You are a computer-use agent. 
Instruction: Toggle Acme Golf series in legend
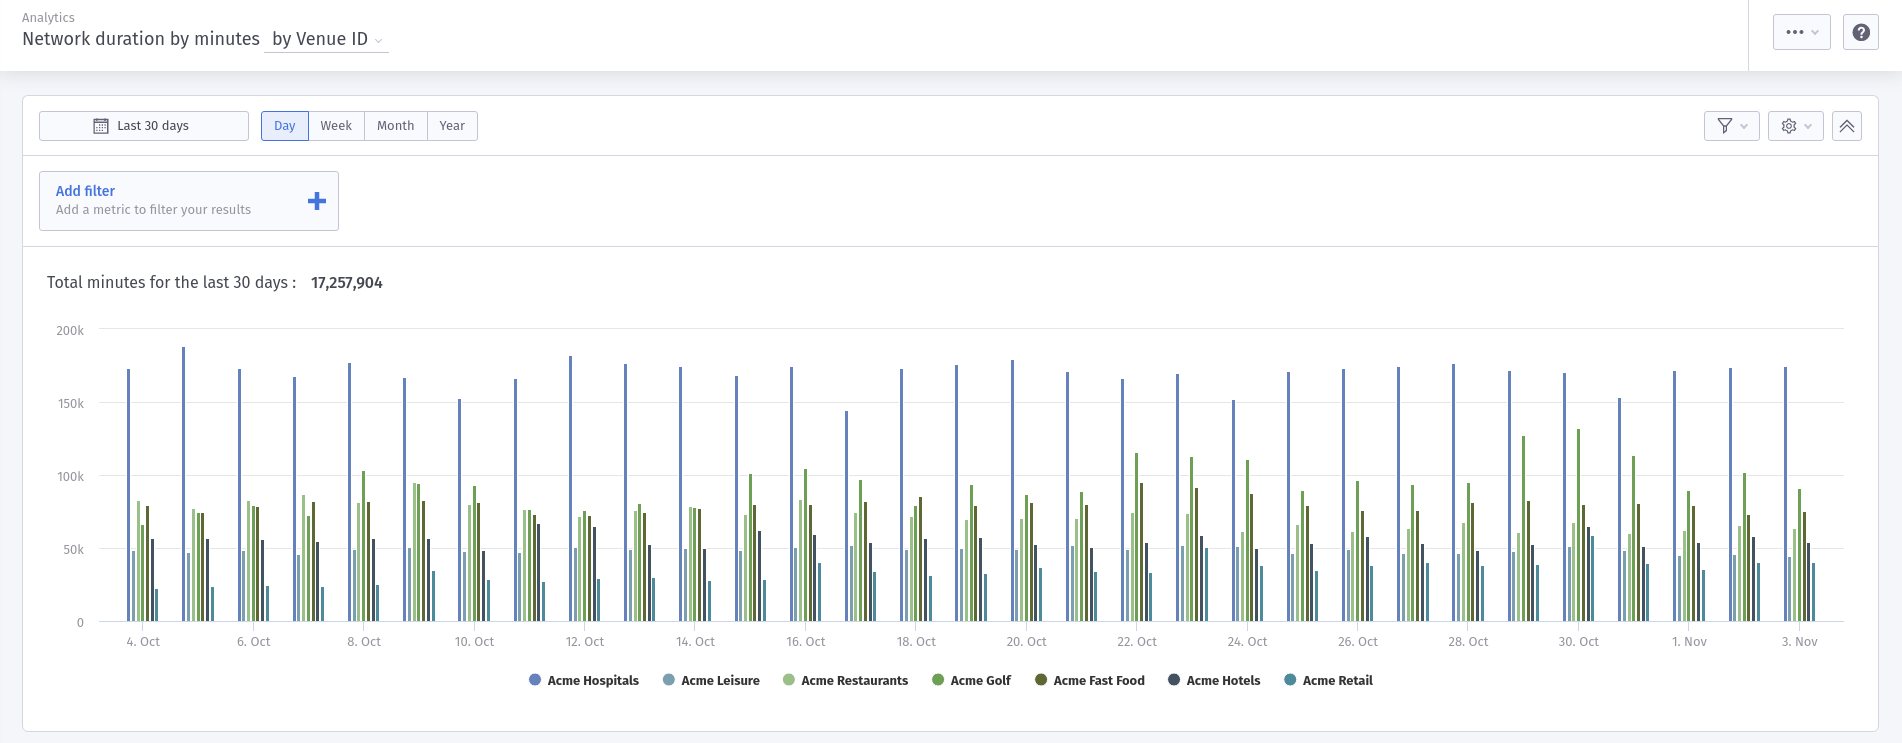(x=971, y=680)
